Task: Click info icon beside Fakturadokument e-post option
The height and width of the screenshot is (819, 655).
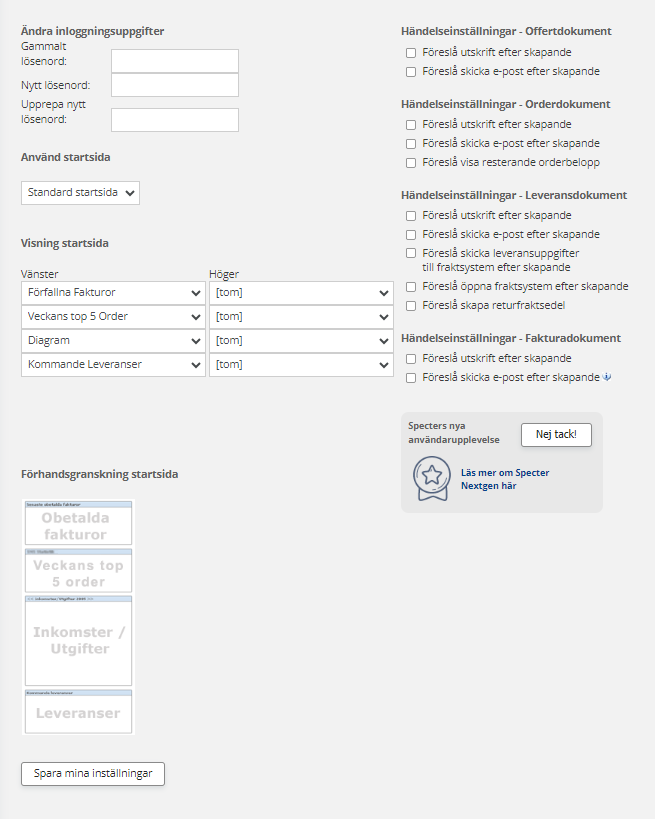Action: (x=606, y=378)
